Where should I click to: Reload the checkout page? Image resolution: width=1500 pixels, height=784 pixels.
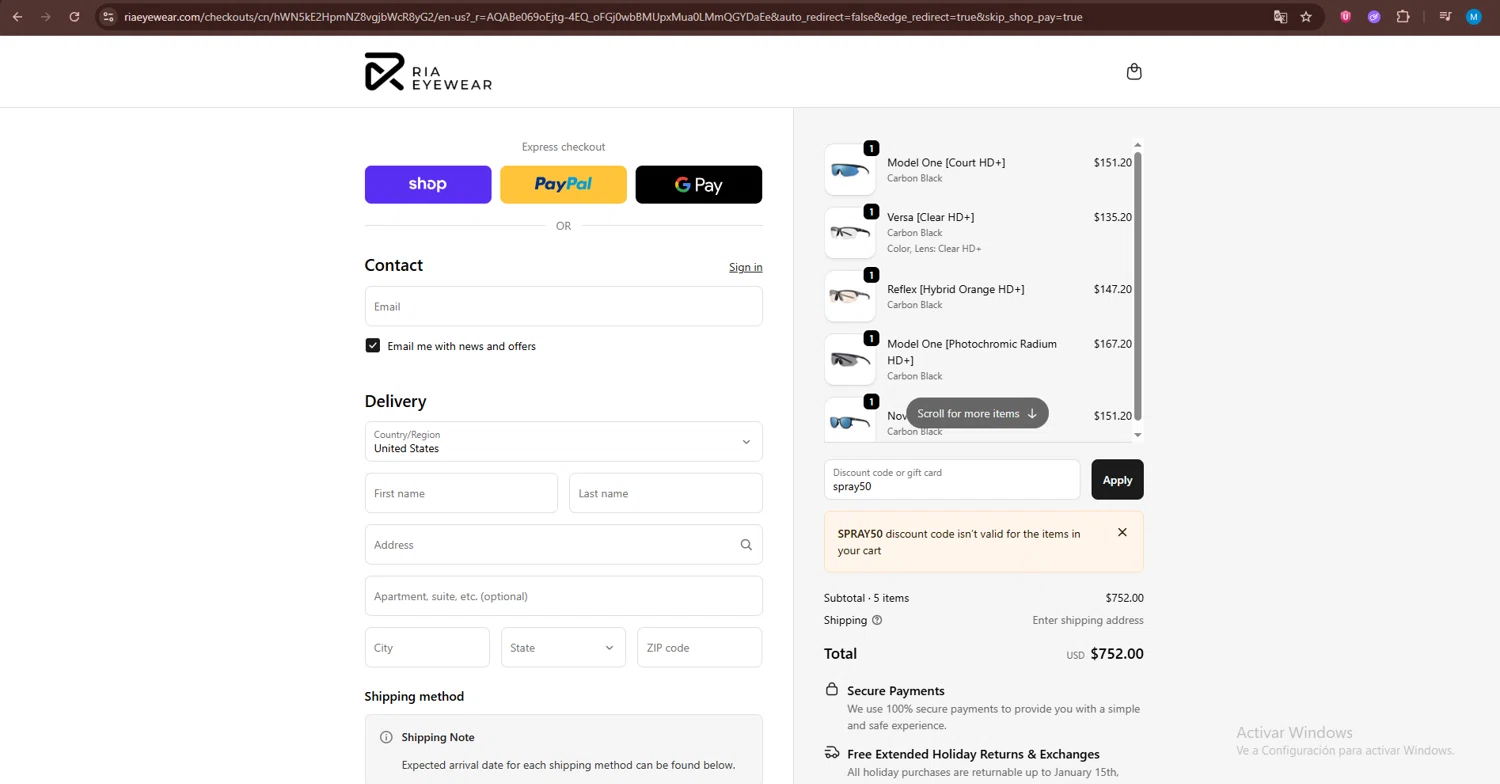[74, 17]
